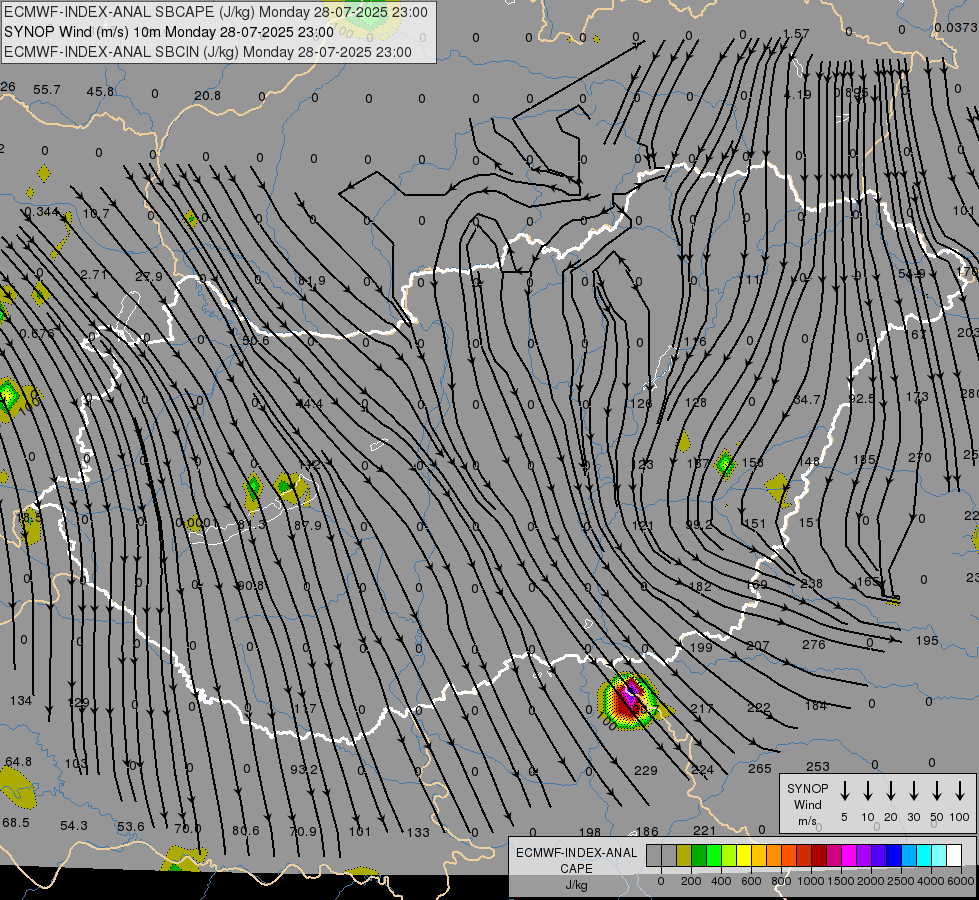Click the map value 84.7
979x900 pixels.
click(807, 400)
